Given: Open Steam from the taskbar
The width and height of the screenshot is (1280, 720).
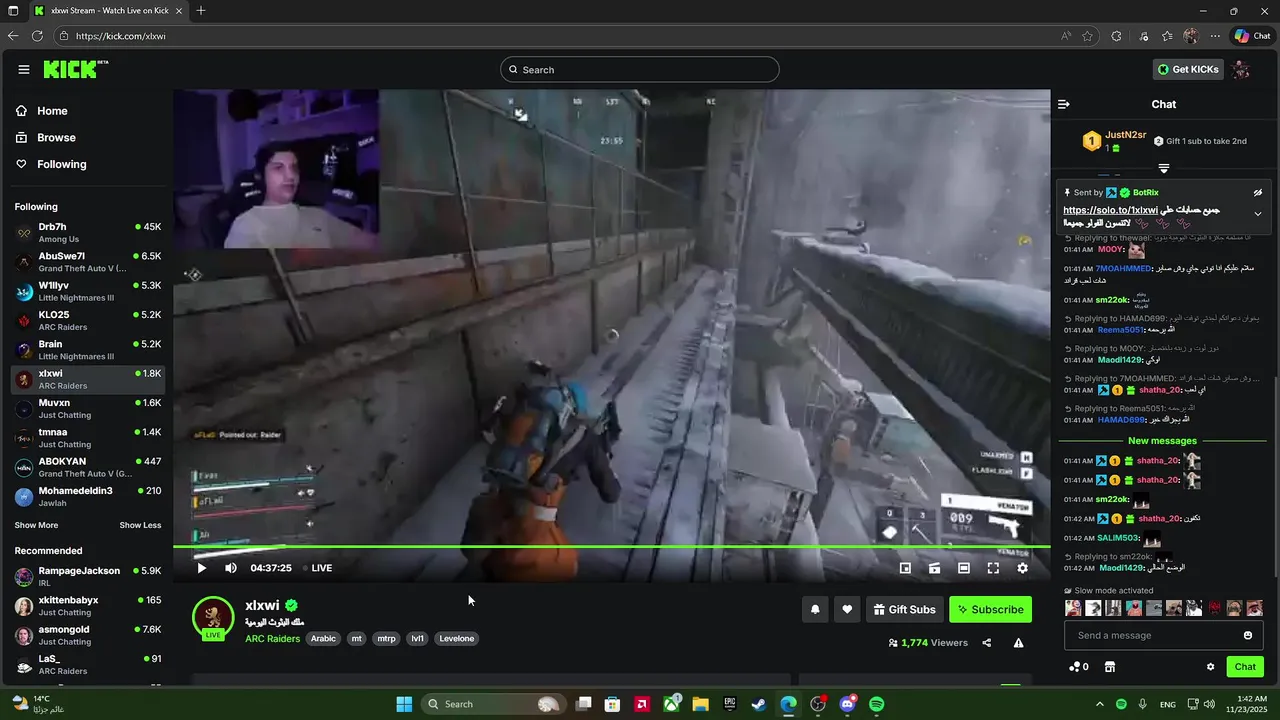Looking at the screenshot, I should pyautogui.click(x=759, y=704).
